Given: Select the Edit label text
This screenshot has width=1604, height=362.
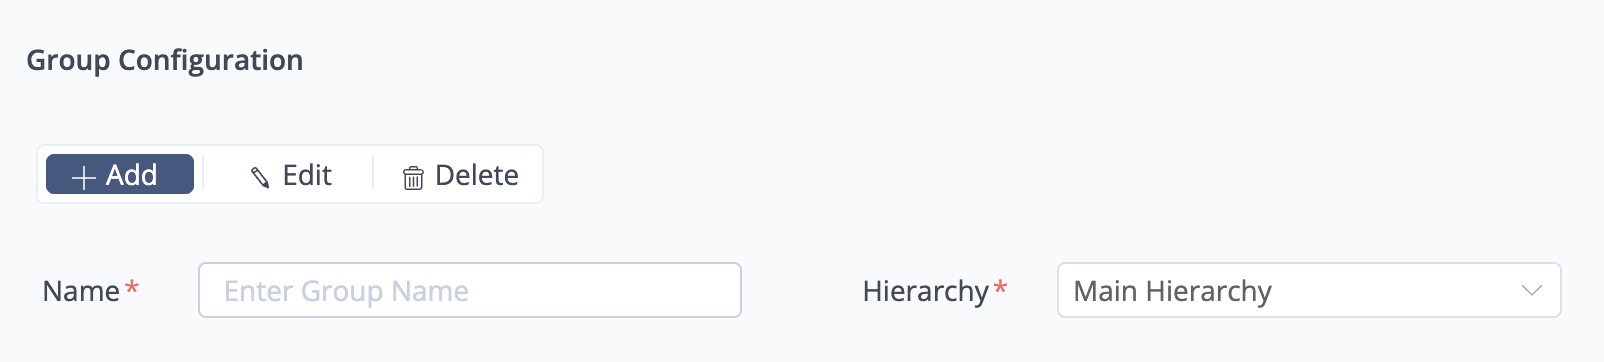Looking at the screenshot, I should (307, 175).
